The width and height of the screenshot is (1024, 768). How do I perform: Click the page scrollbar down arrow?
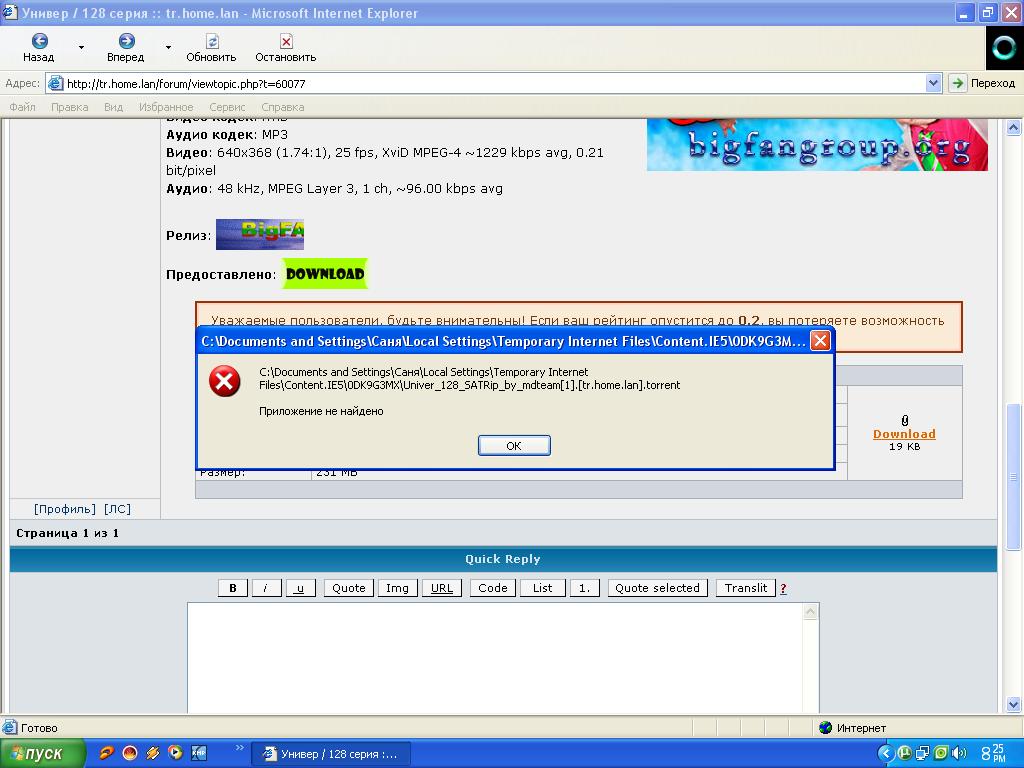[x=1014, y=704]
